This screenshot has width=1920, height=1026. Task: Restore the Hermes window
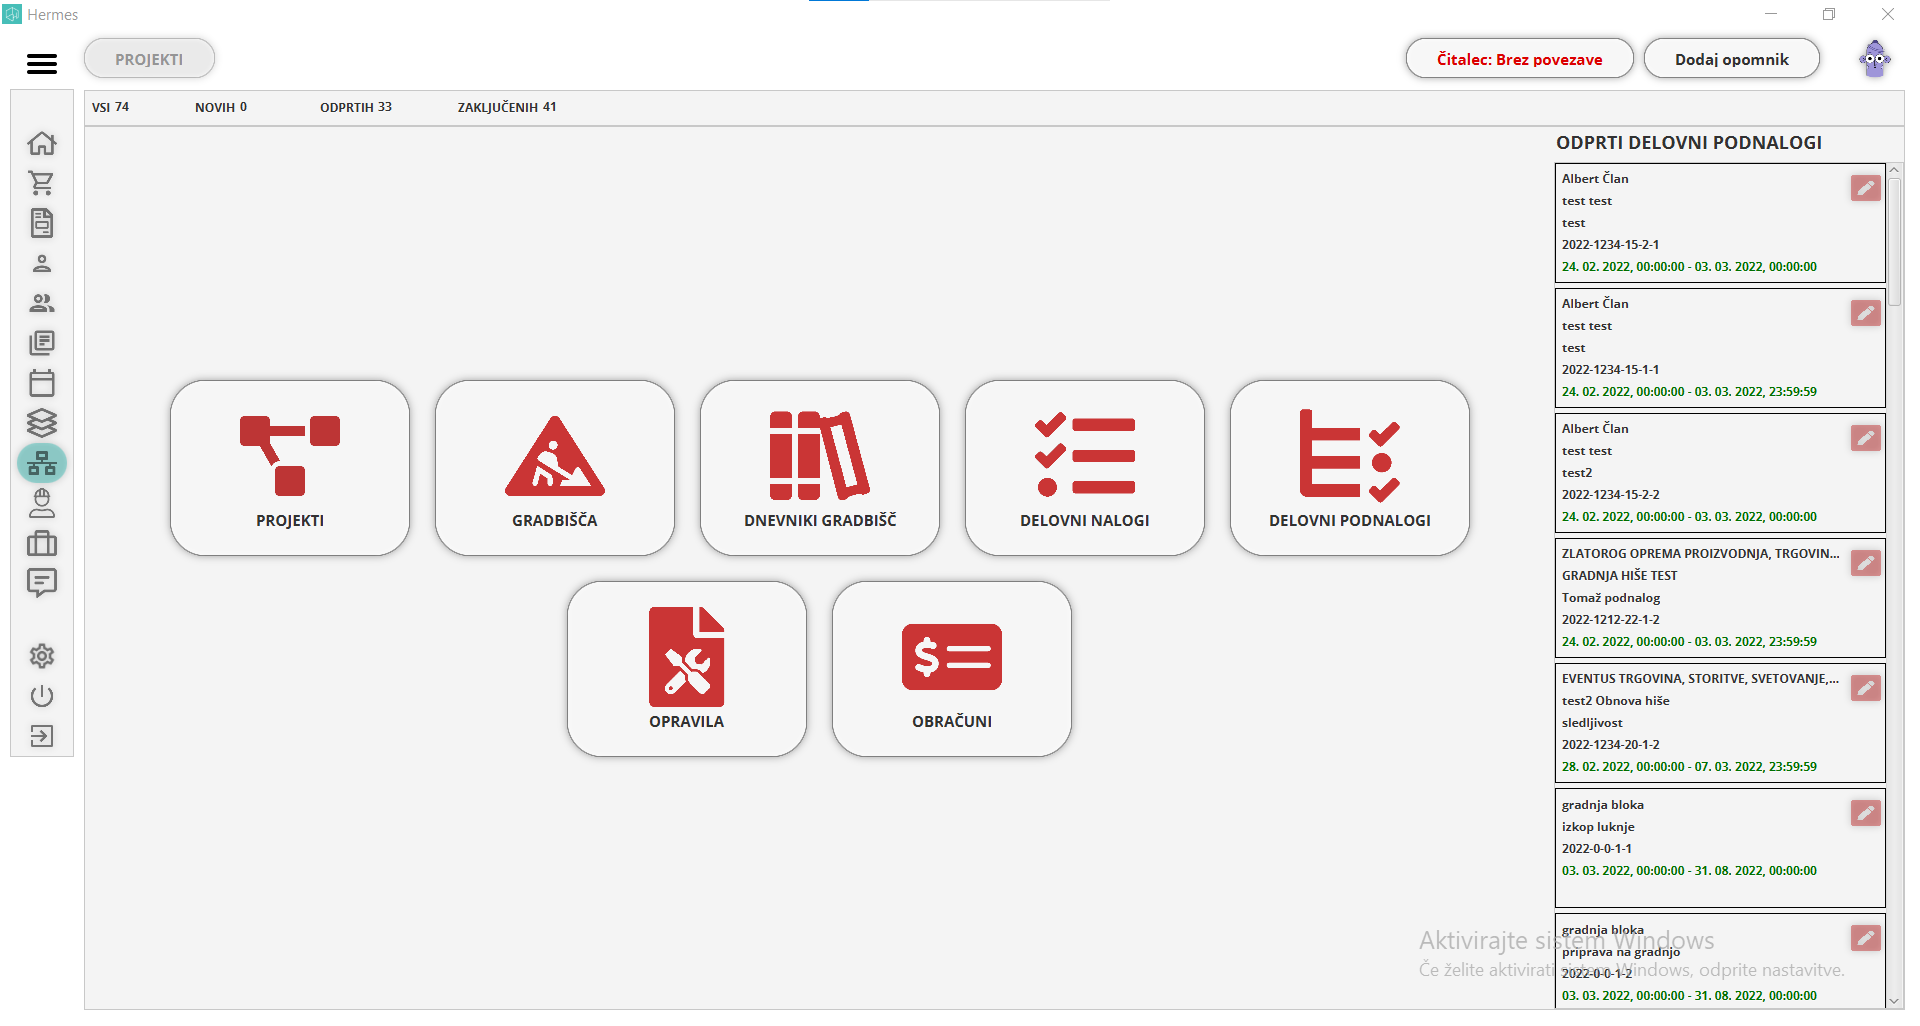click(x=1829, y=14)
